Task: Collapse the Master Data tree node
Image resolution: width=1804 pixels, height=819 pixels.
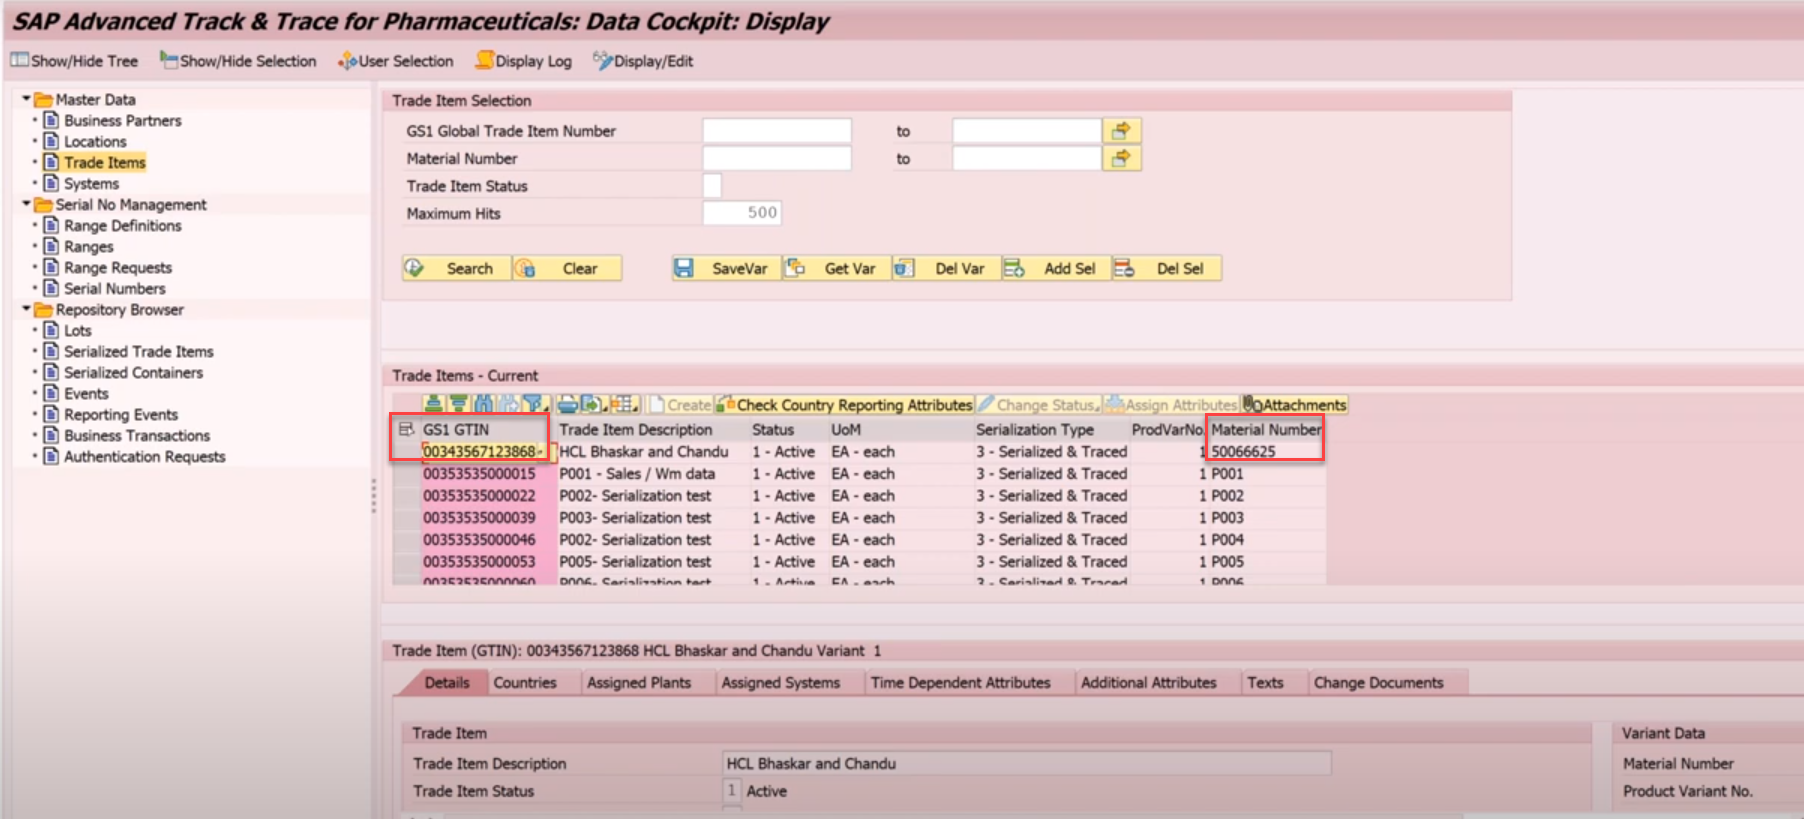Action: click(x=26, y=98)
